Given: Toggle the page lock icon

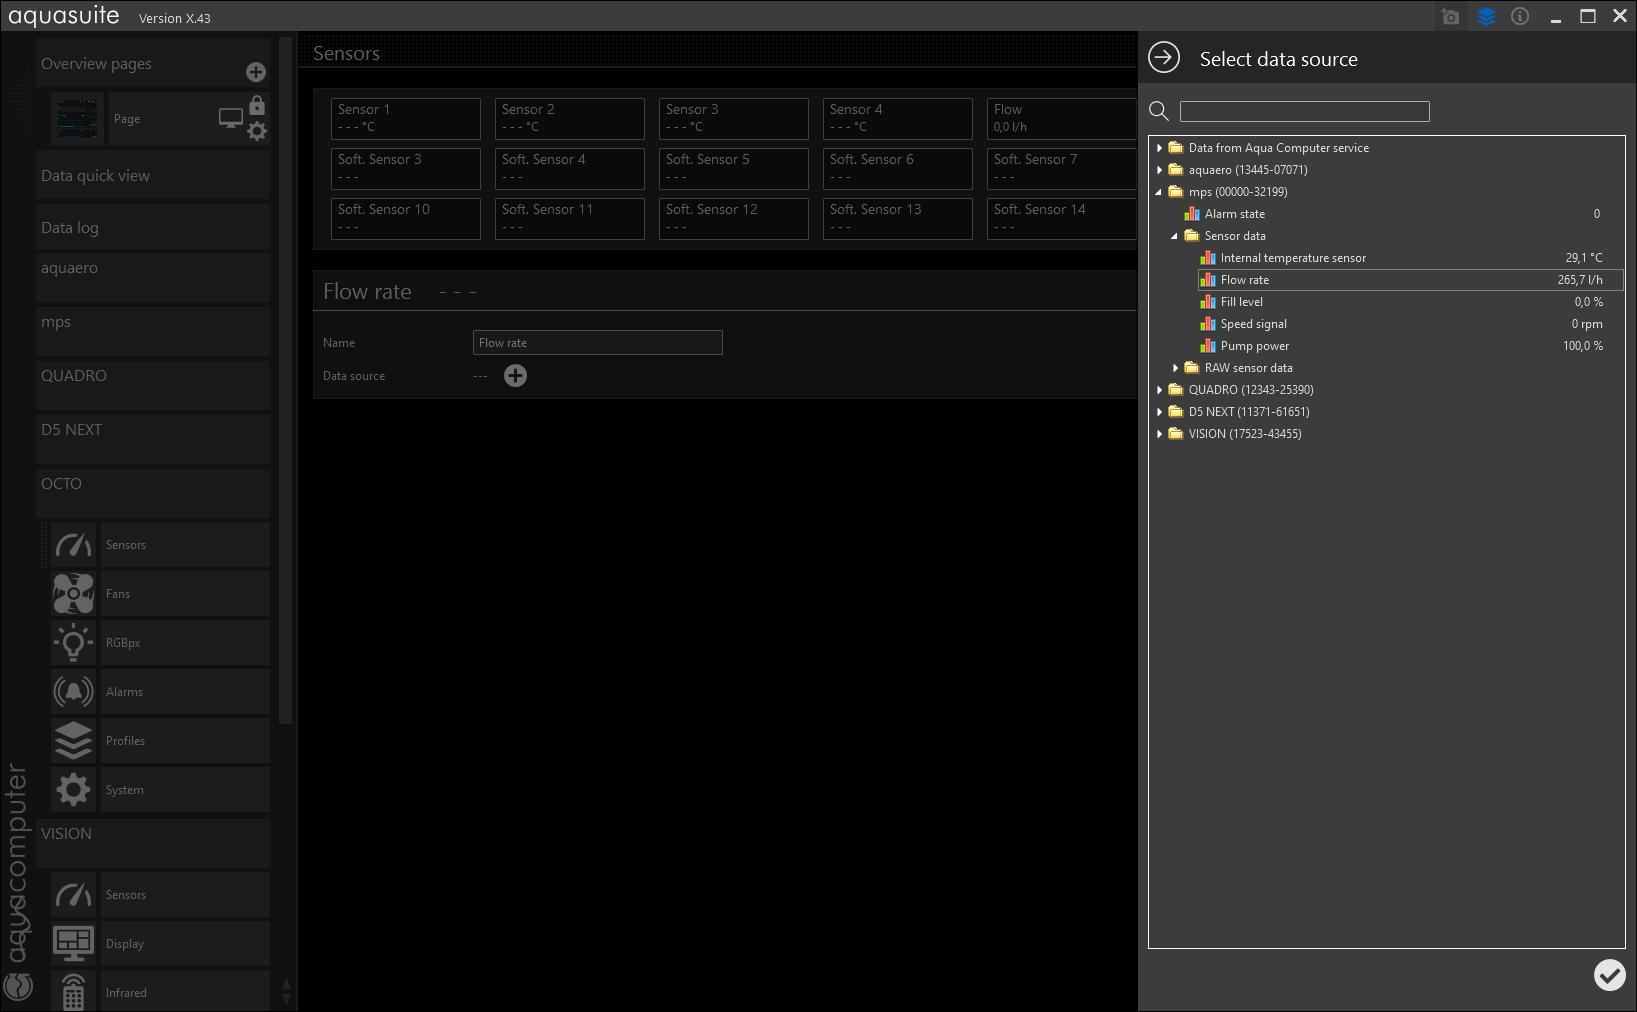Looking at the screenshot, I should tap(257, 105).
